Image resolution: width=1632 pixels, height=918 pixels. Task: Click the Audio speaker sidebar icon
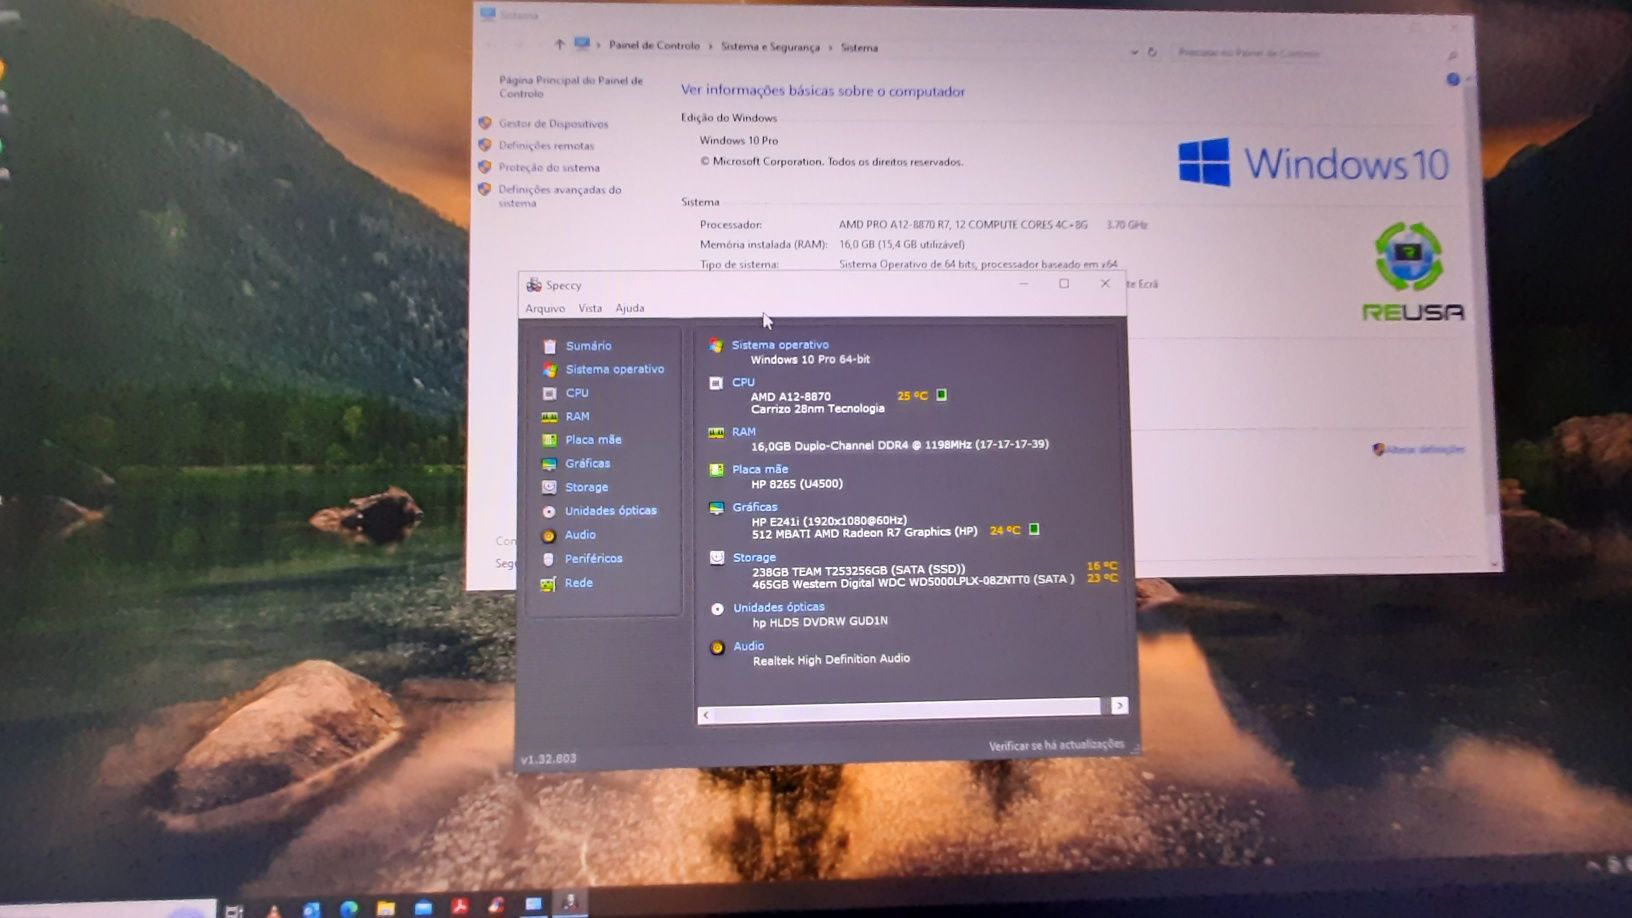click(x=549, y=535)
